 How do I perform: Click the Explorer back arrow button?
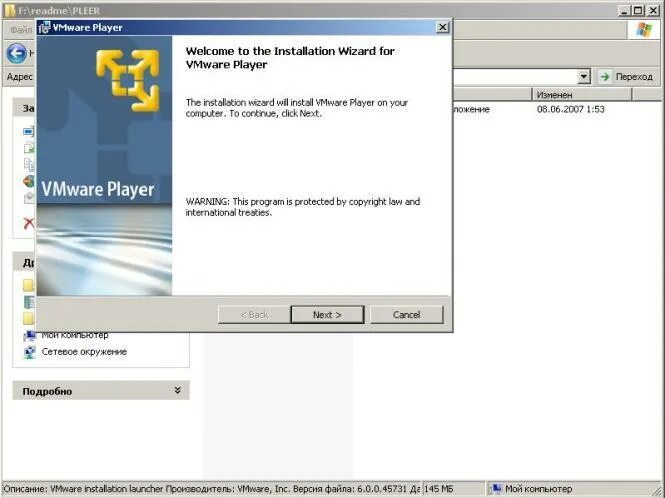click(17, 53)
